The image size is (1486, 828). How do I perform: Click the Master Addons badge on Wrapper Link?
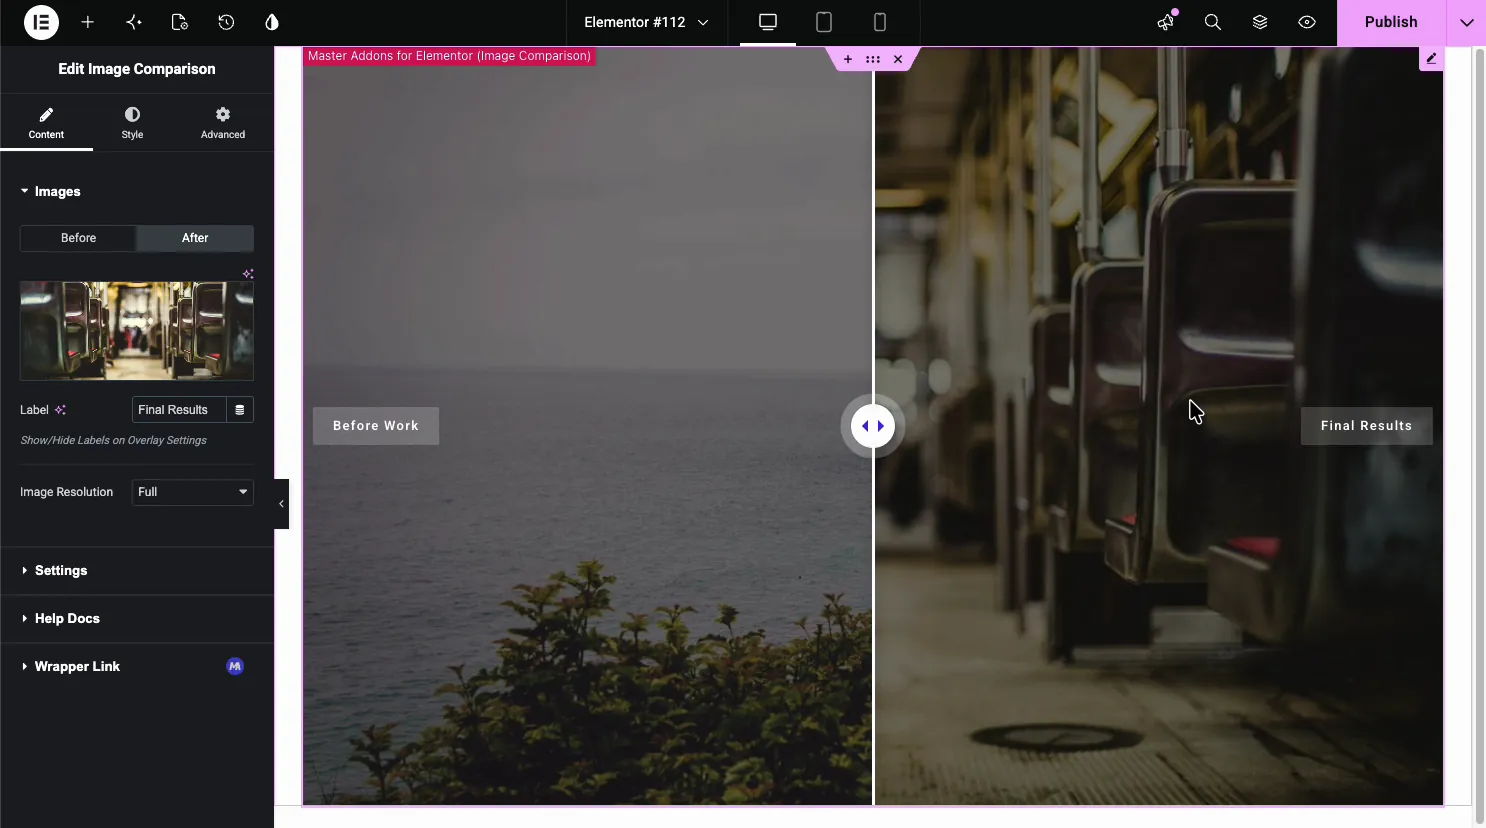coord(235,666)
